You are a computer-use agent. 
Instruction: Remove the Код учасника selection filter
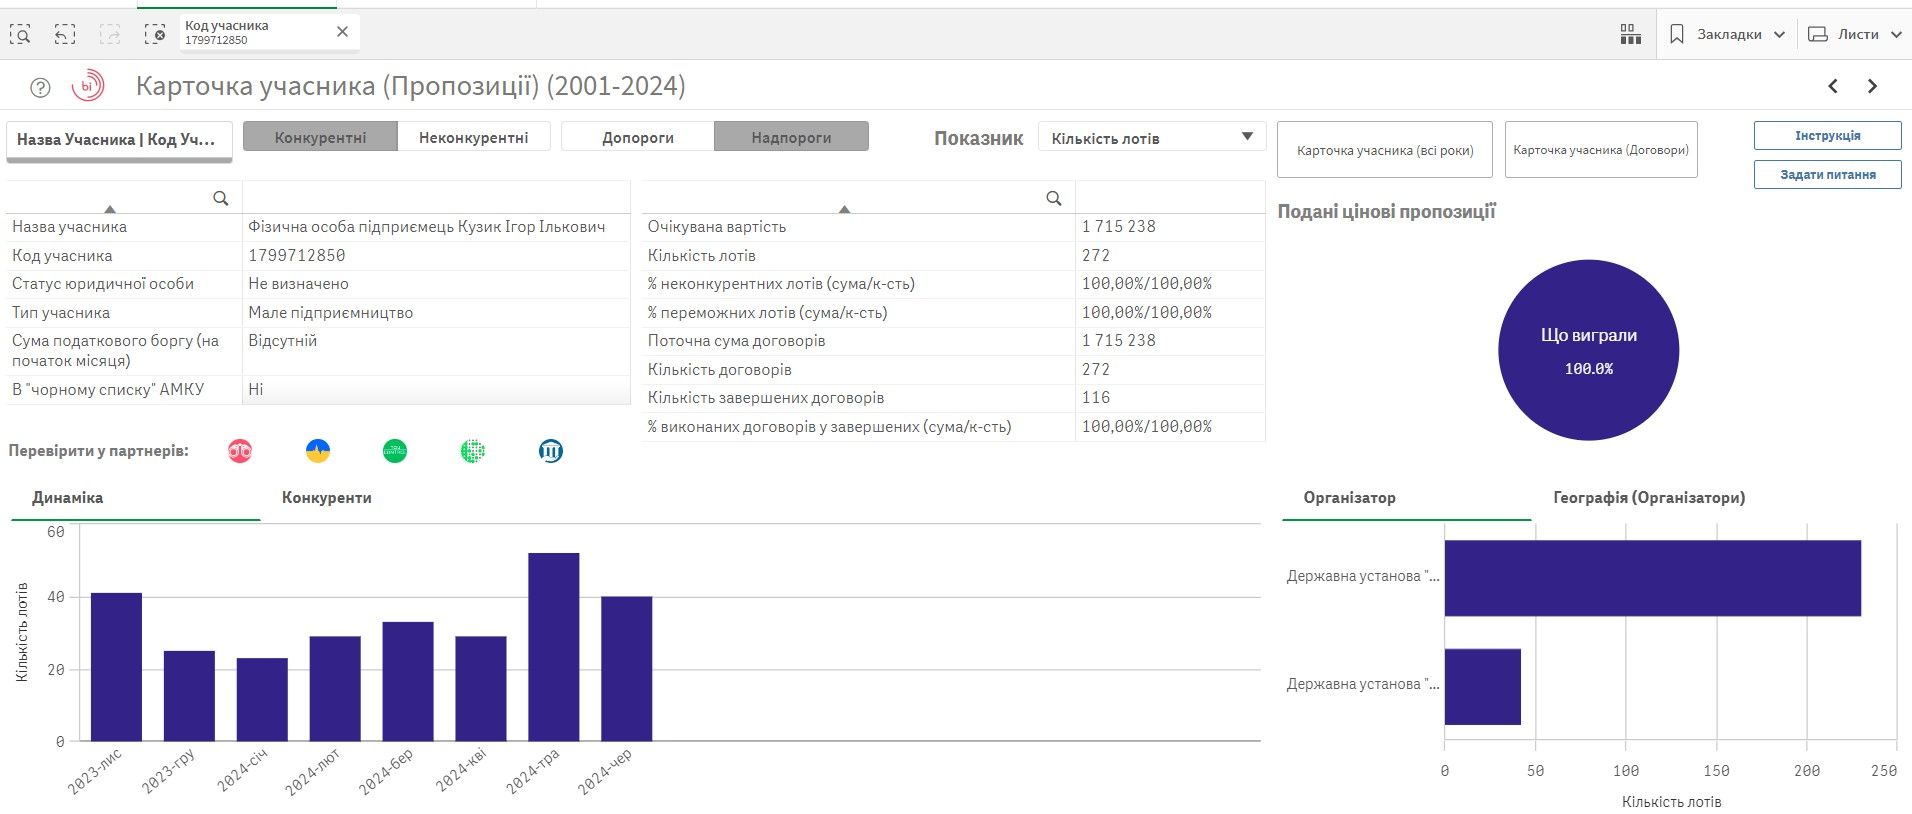342,32
